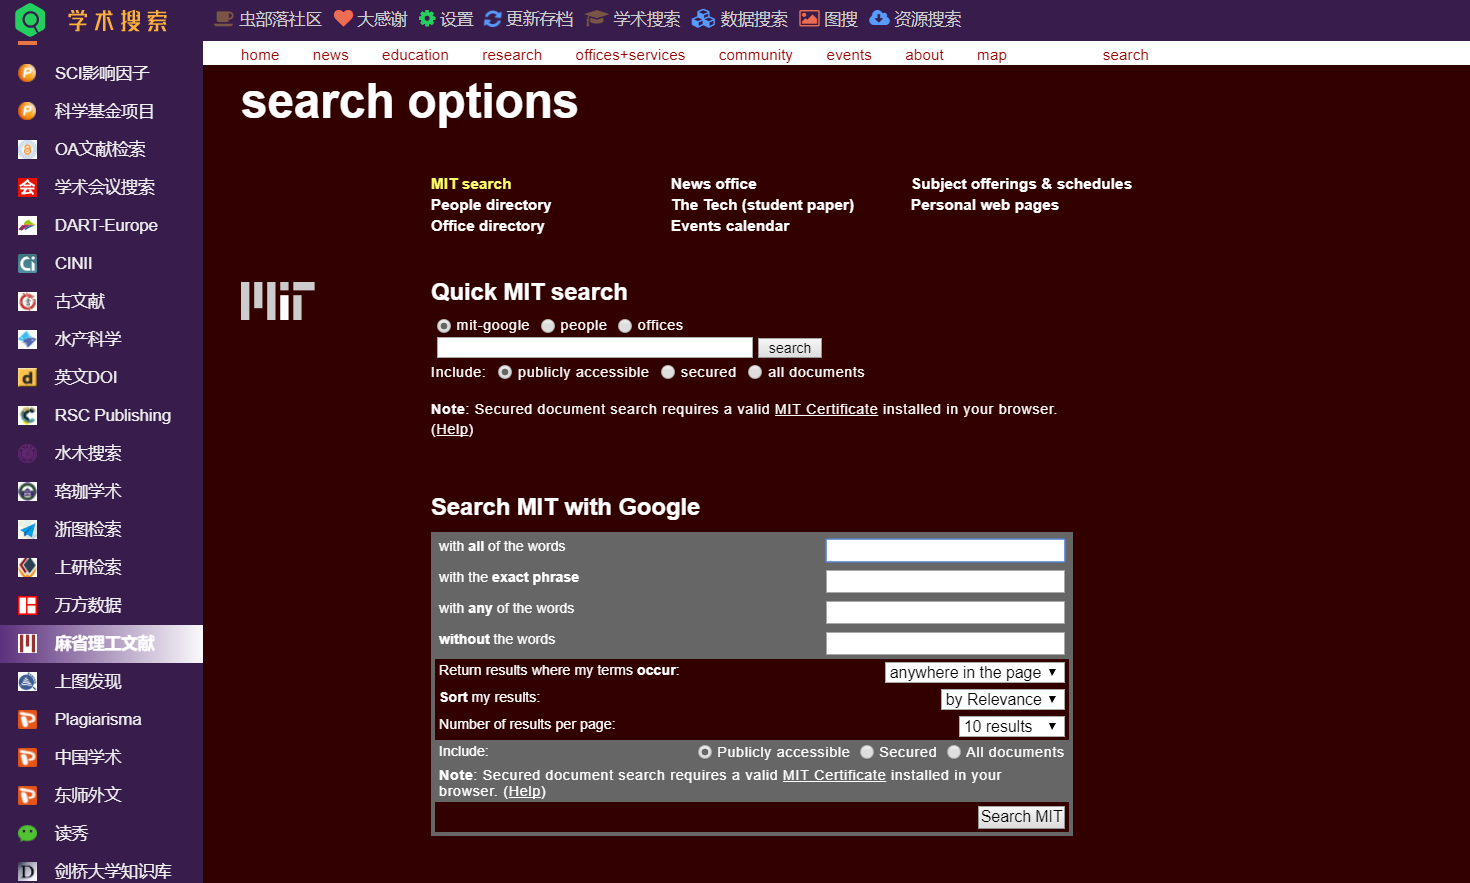
Task: Open People directory link
Action: 491,205
